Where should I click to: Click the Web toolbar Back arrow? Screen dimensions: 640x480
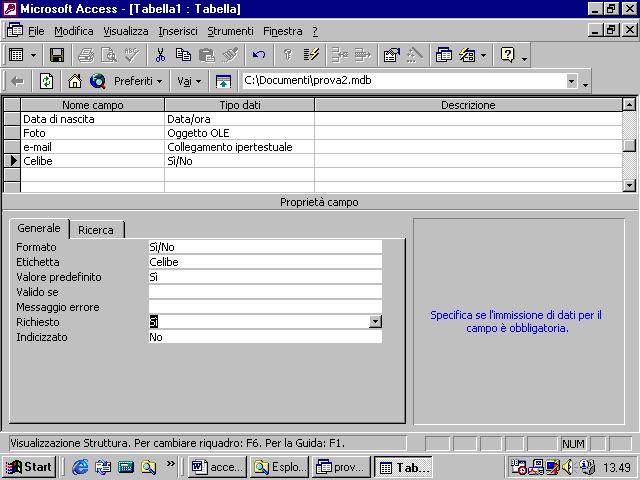point(17,82)
